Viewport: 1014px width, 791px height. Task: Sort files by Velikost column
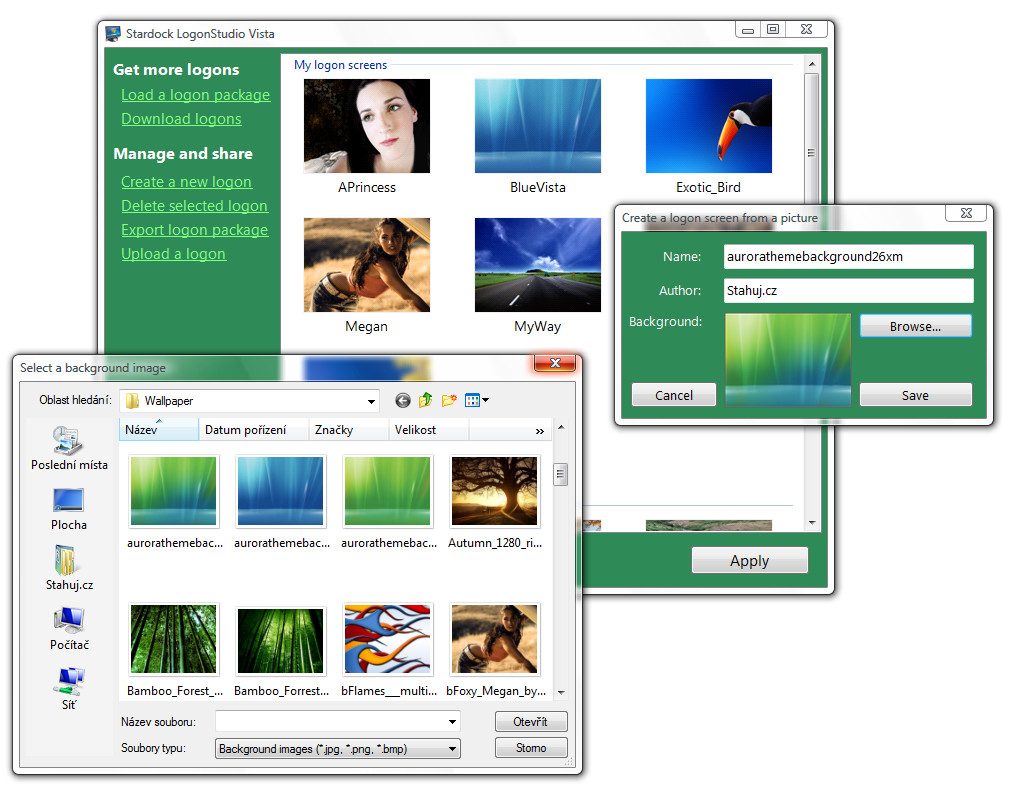point(428,430)
